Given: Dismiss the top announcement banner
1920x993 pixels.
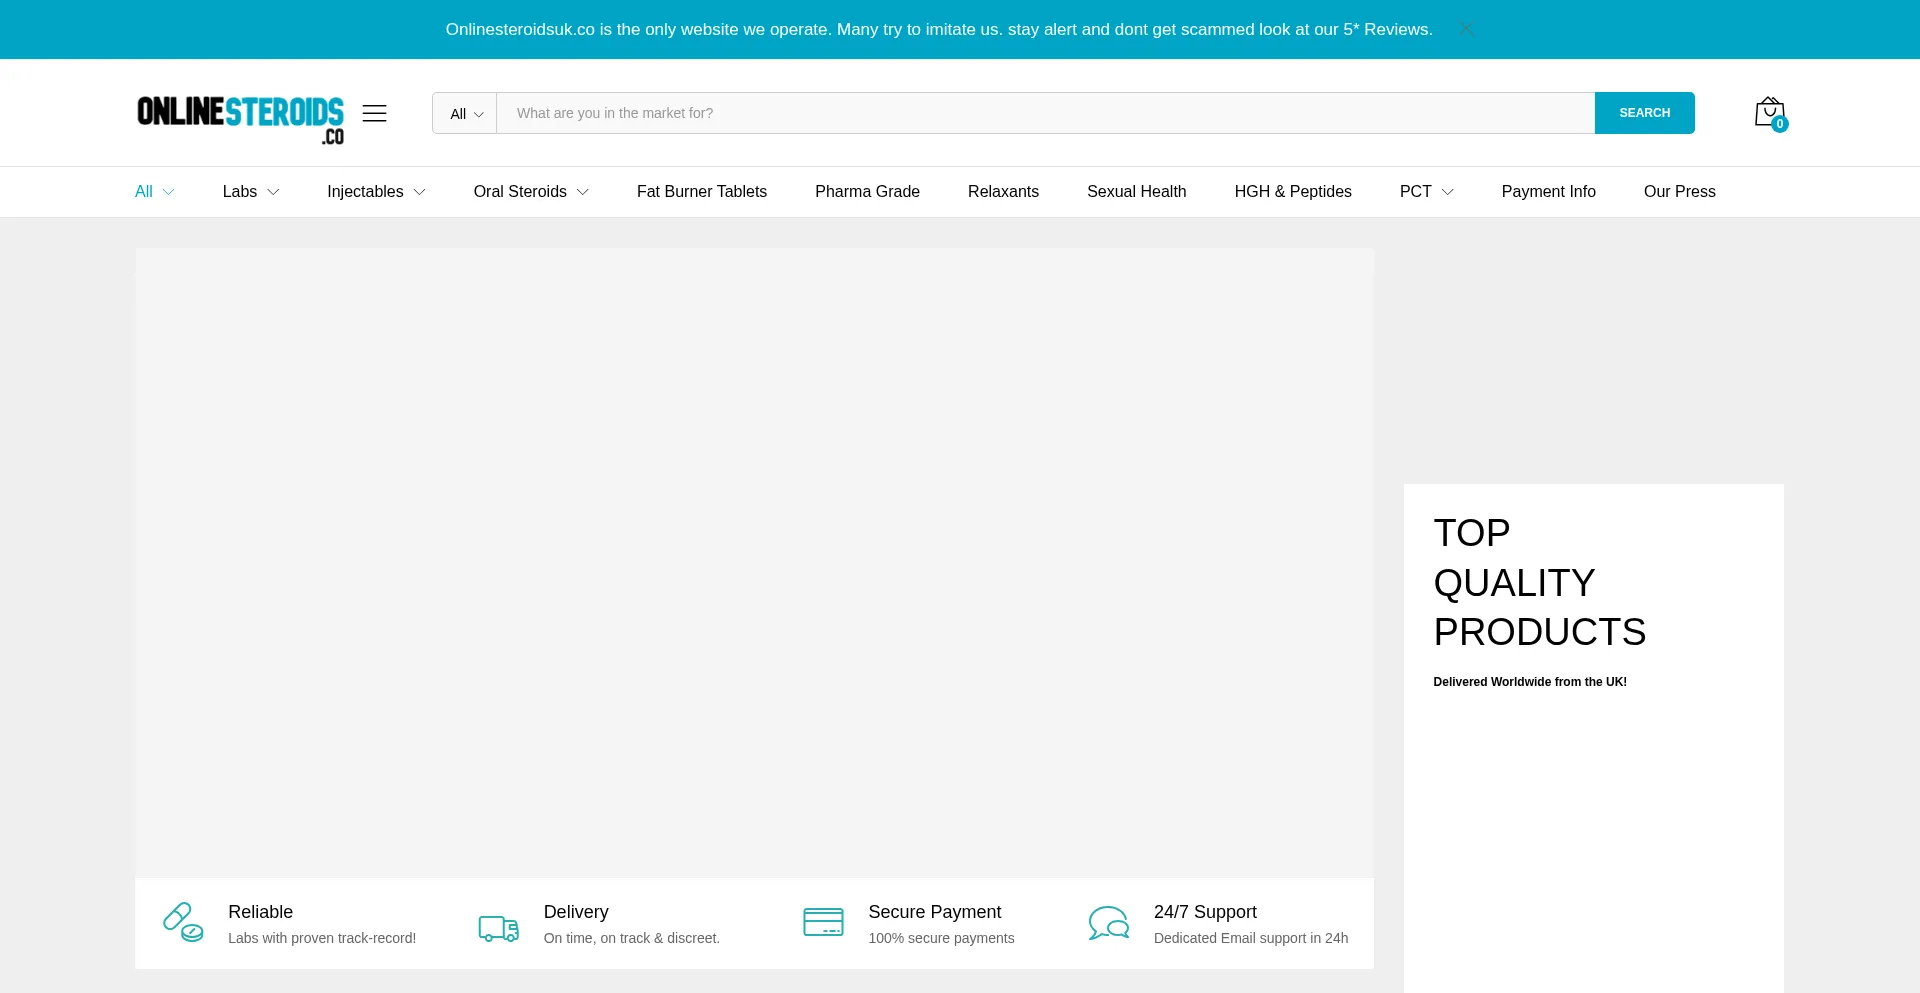Looking at the screenshot, I should [x=1466, y=29].
